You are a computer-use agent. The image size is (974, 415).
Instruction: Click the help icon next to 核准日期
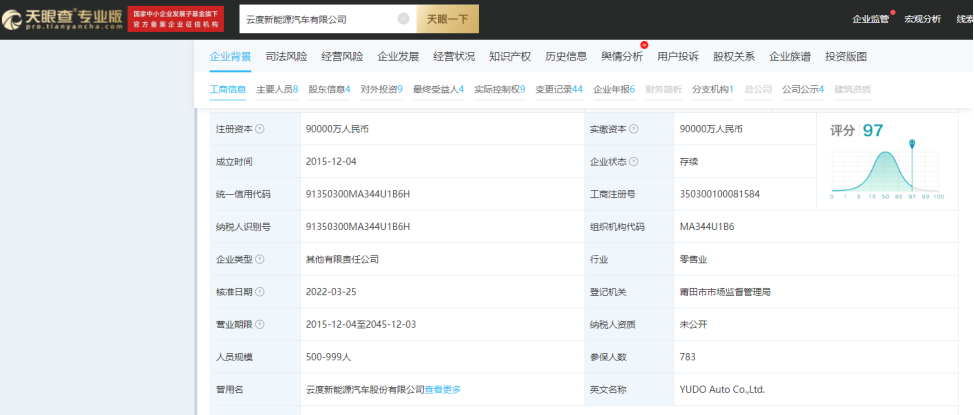pos(260,292)
